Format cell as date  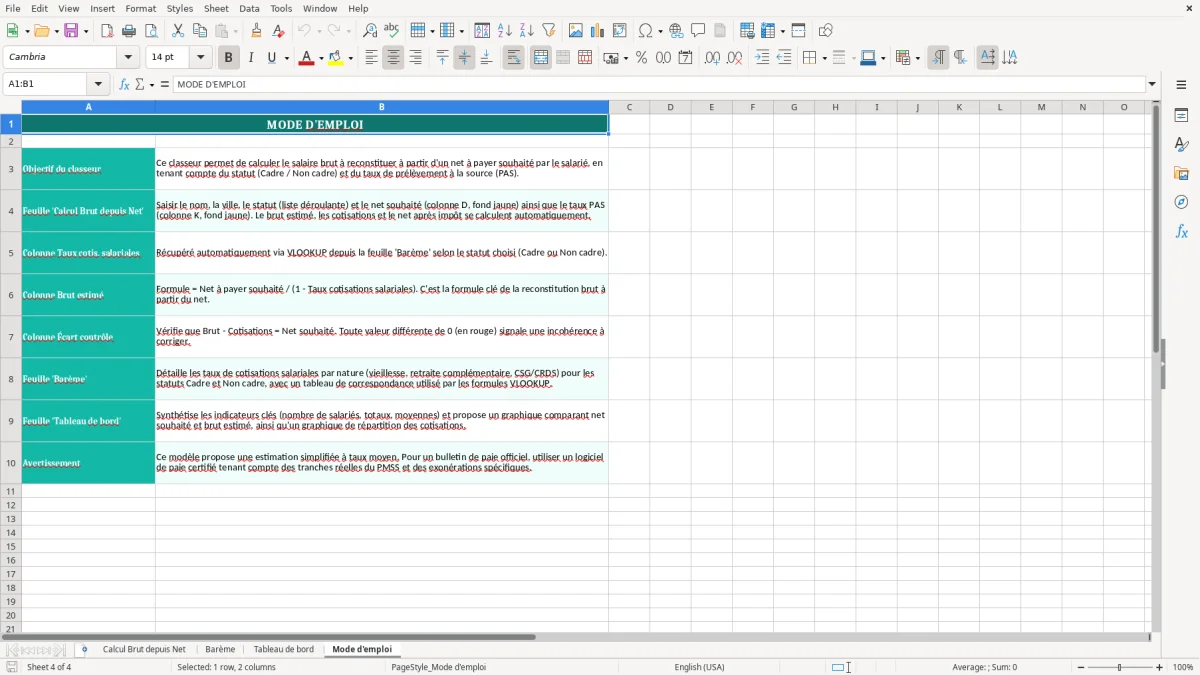[685, 58]
